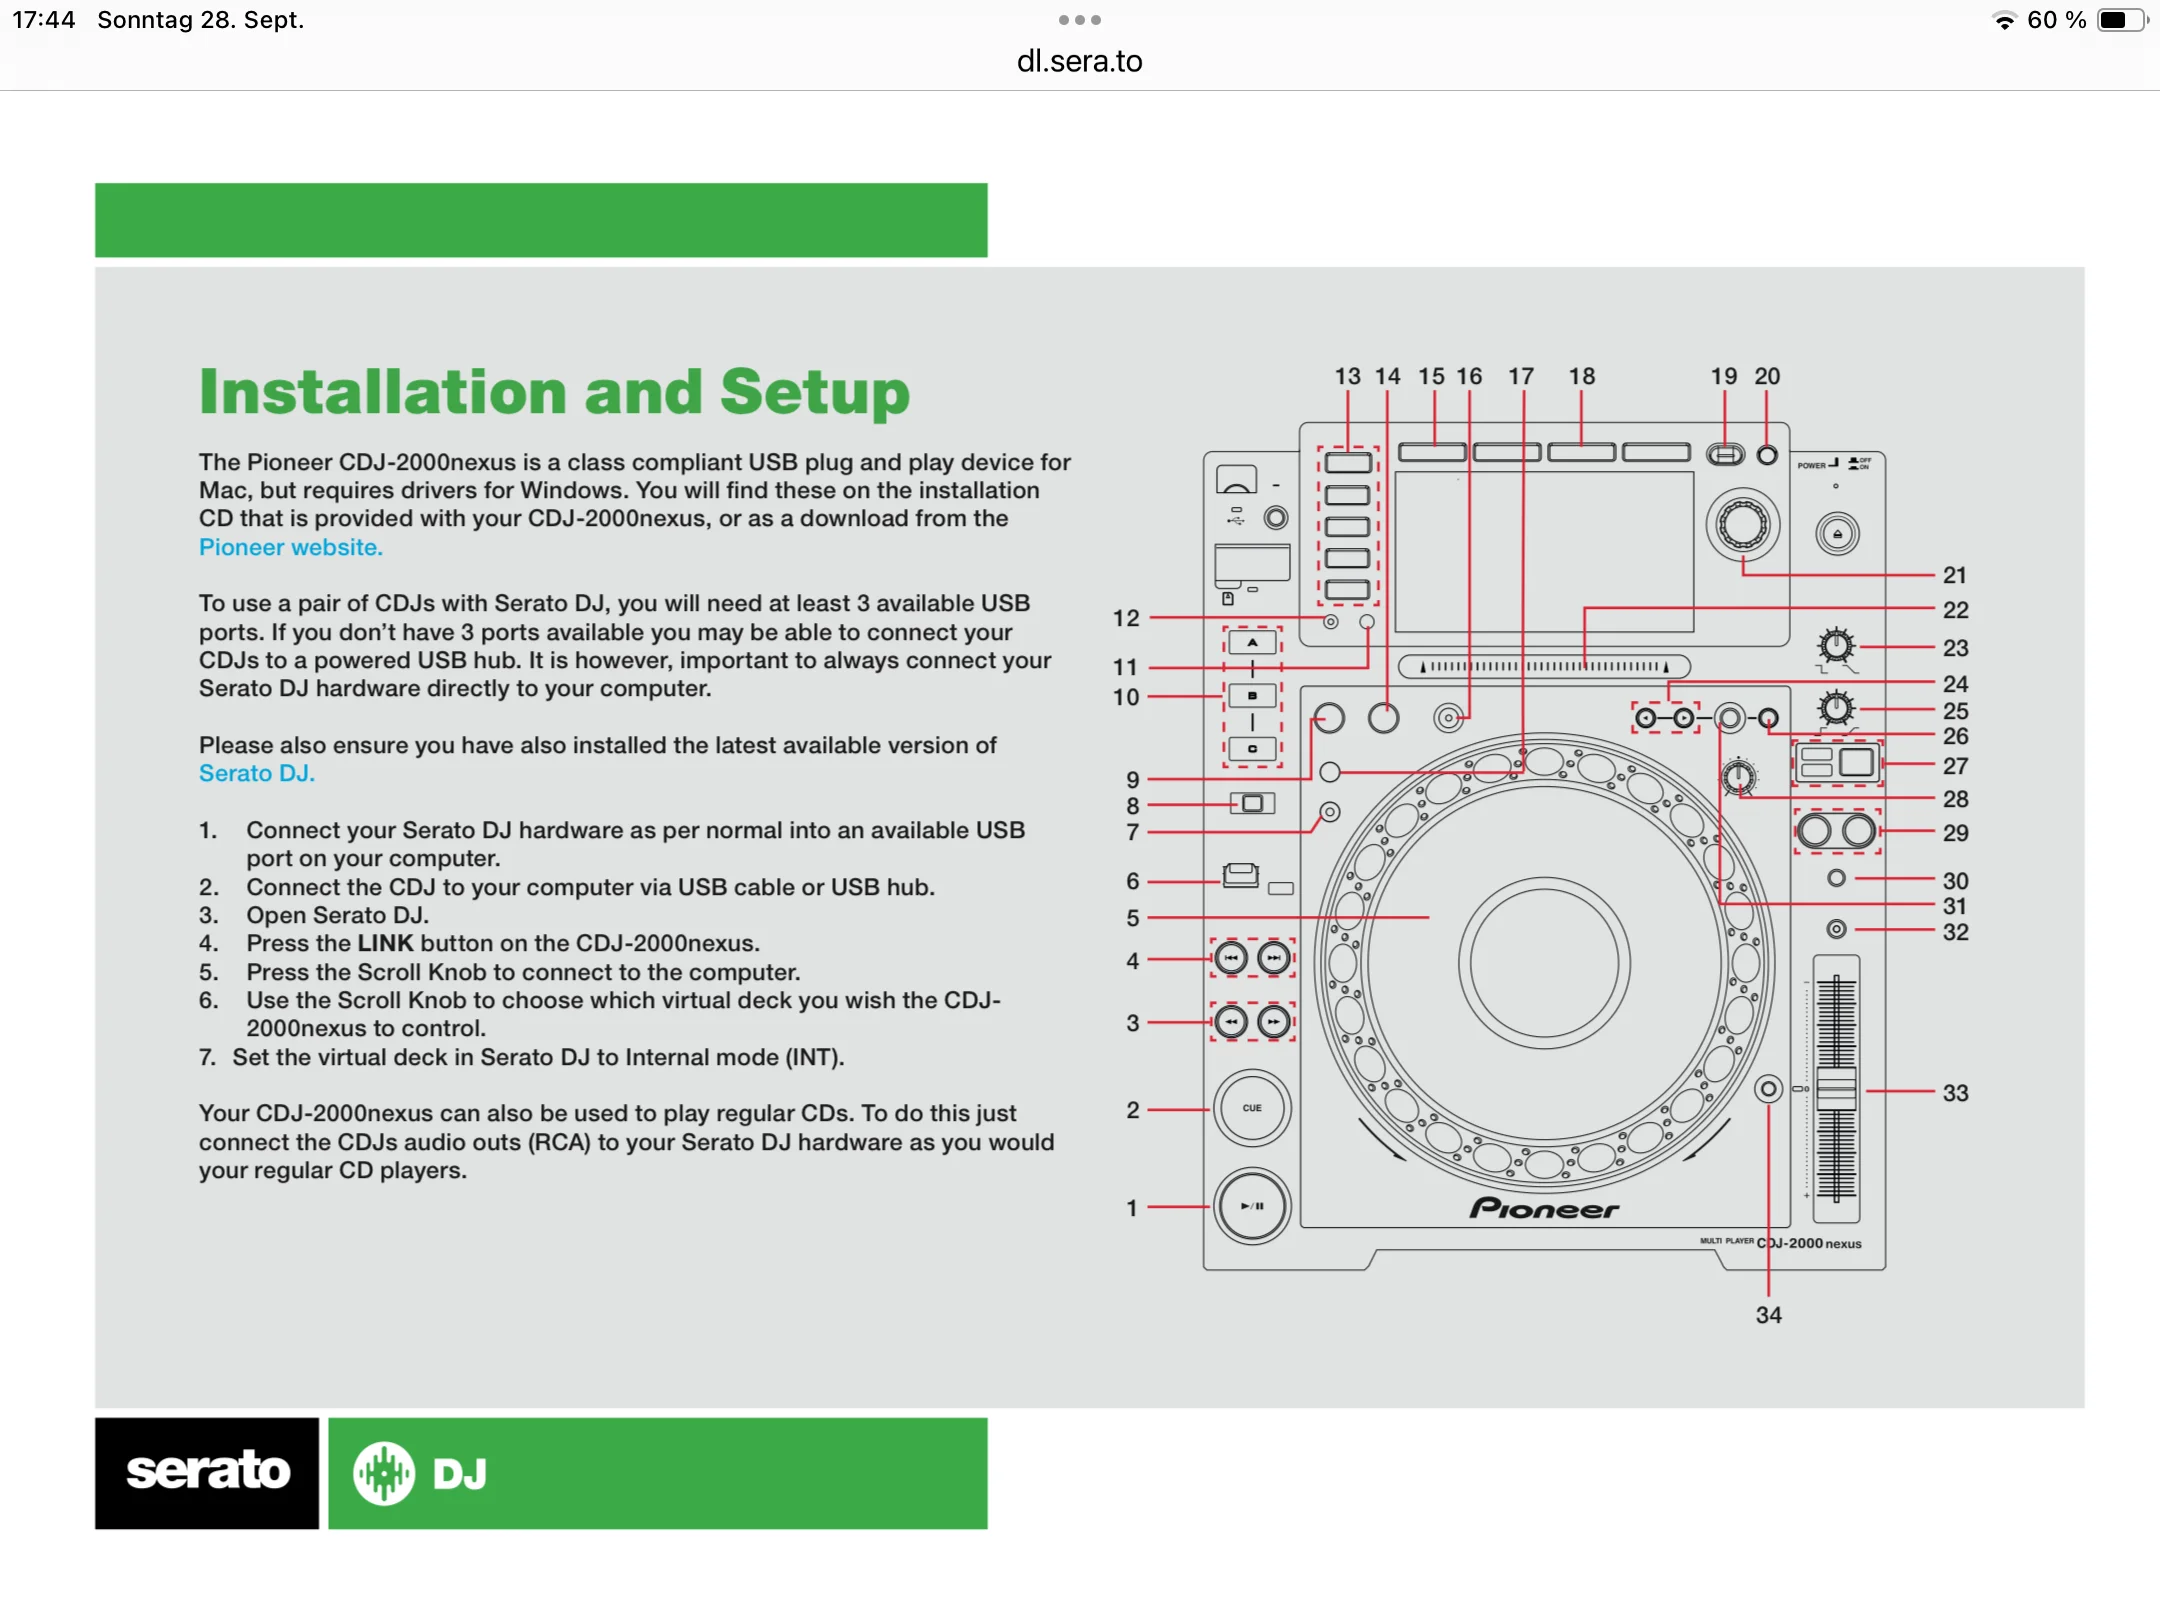Screen dimensions: 2160x1620
Task: Click the Pioneer logo on the diagram
Action: coord(1544,1209)
